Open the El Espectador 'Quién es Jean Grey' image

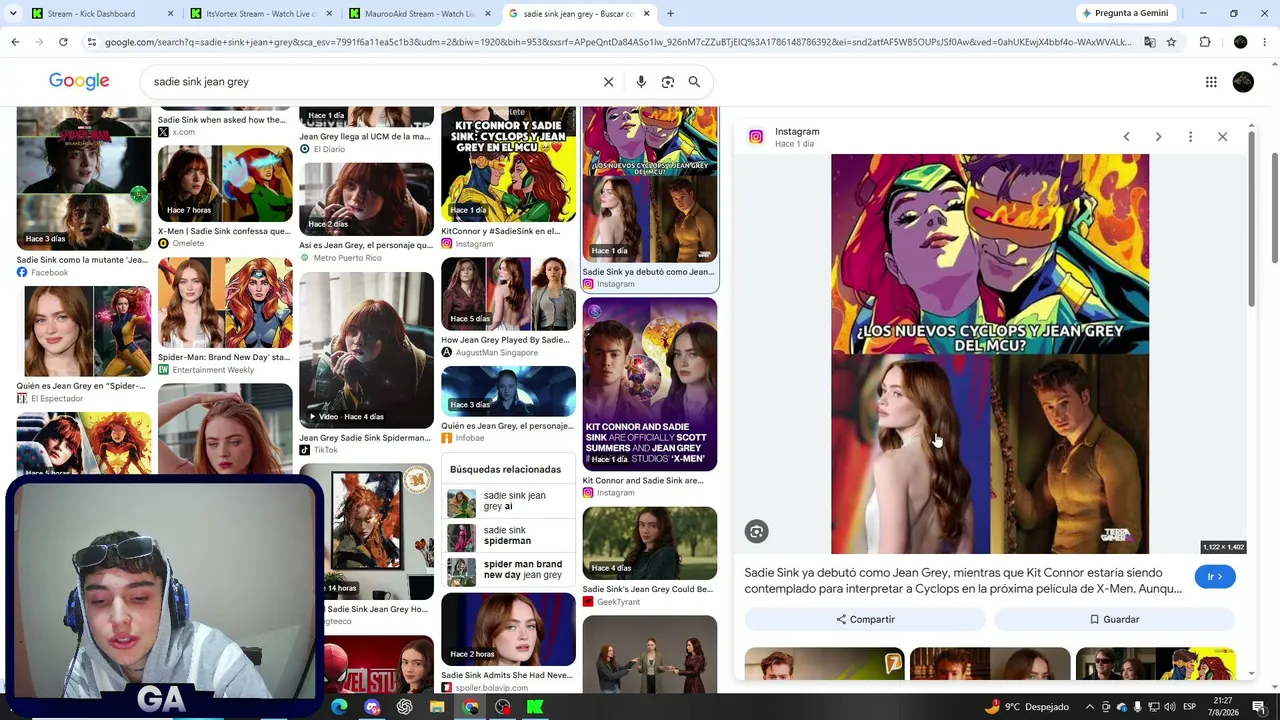[x=84, y=331]
